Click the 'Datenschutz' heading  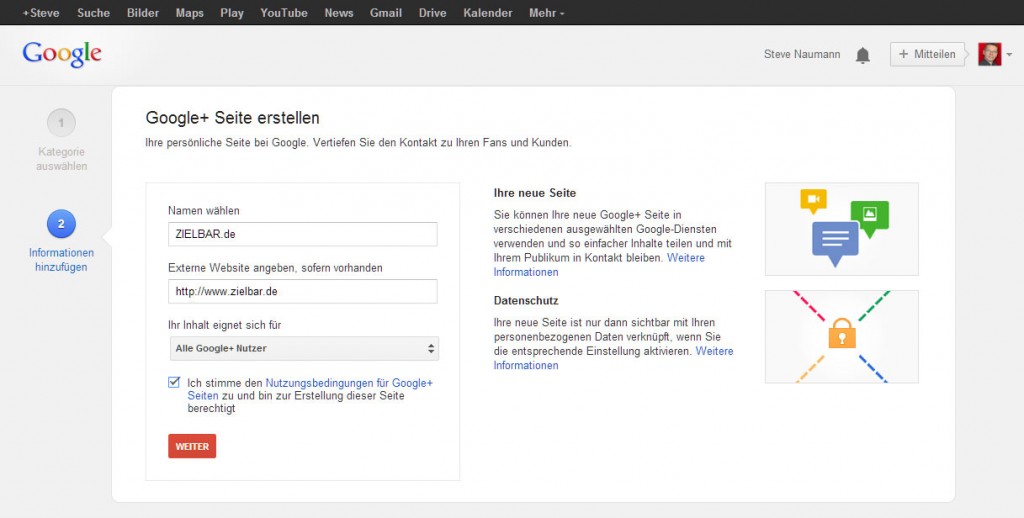526,301
